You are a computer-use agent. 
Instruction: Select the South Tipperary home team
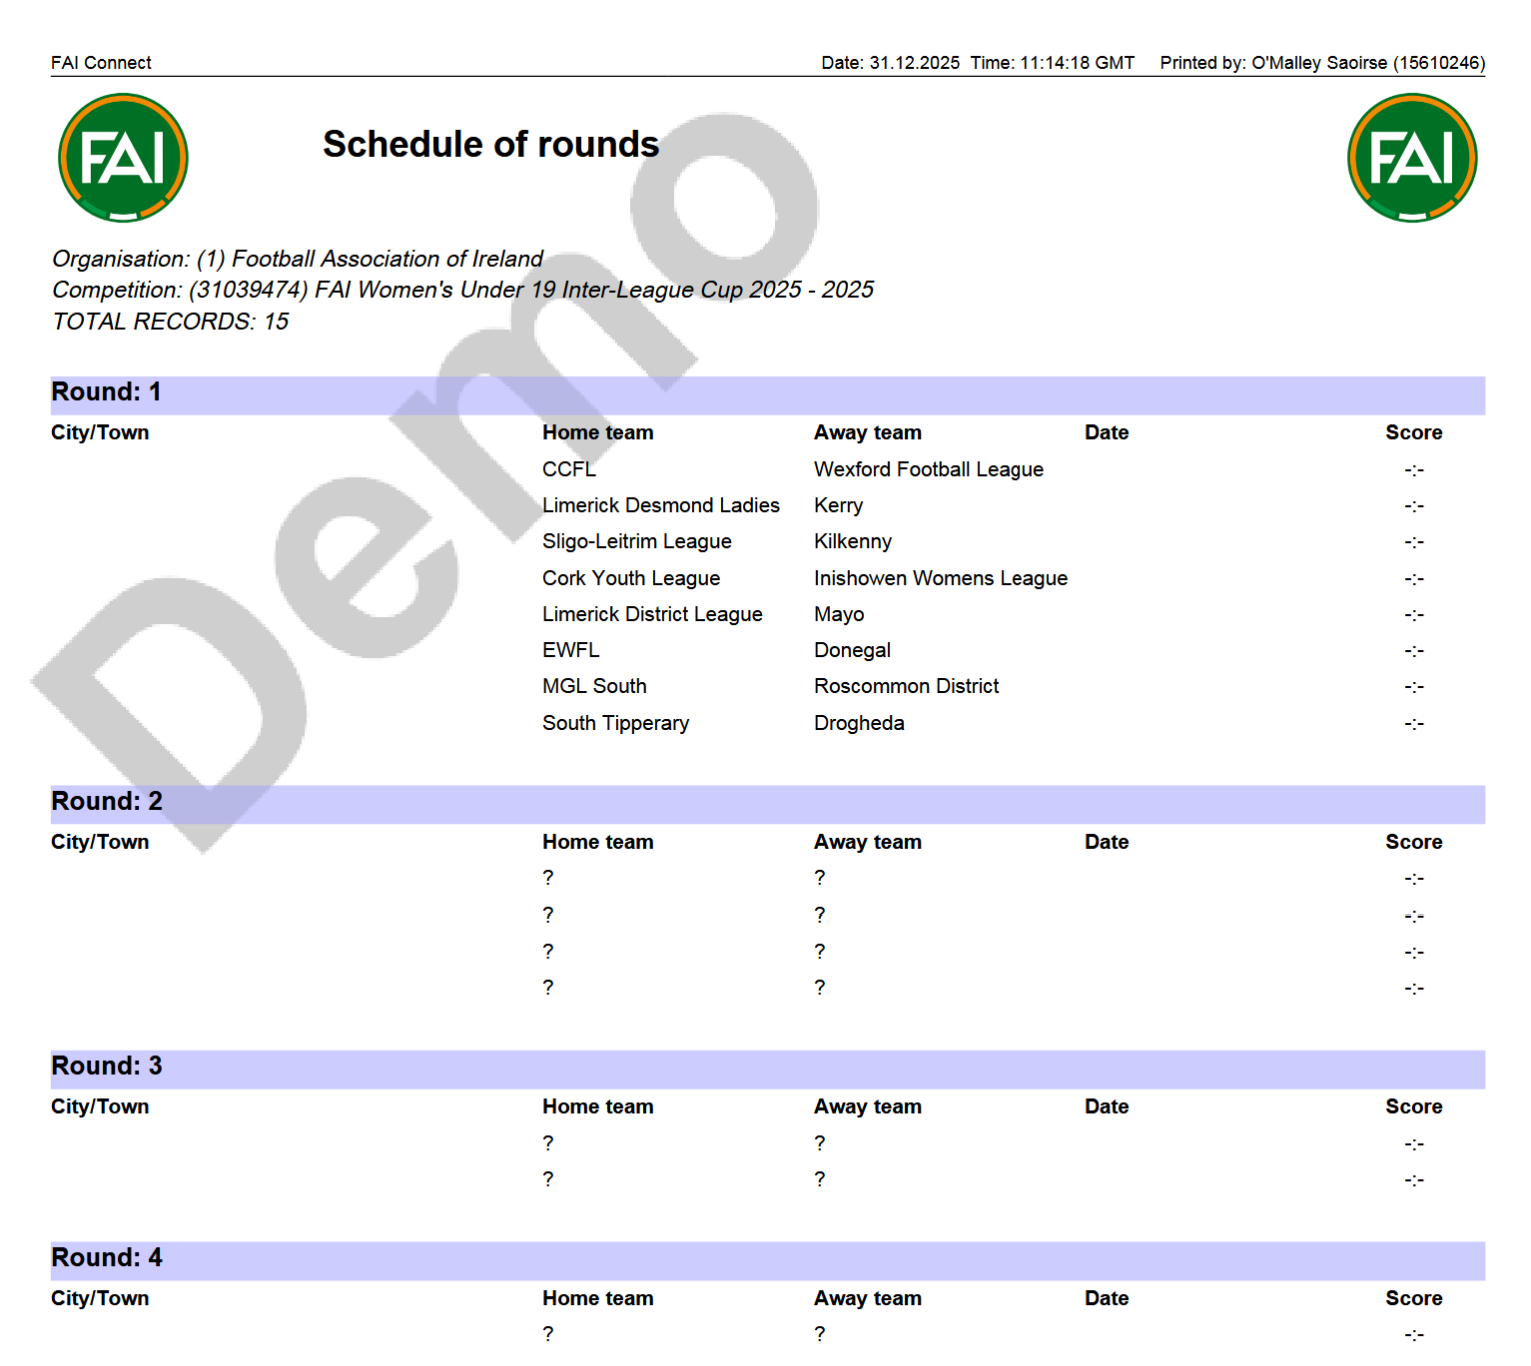(x=615, y=723)
